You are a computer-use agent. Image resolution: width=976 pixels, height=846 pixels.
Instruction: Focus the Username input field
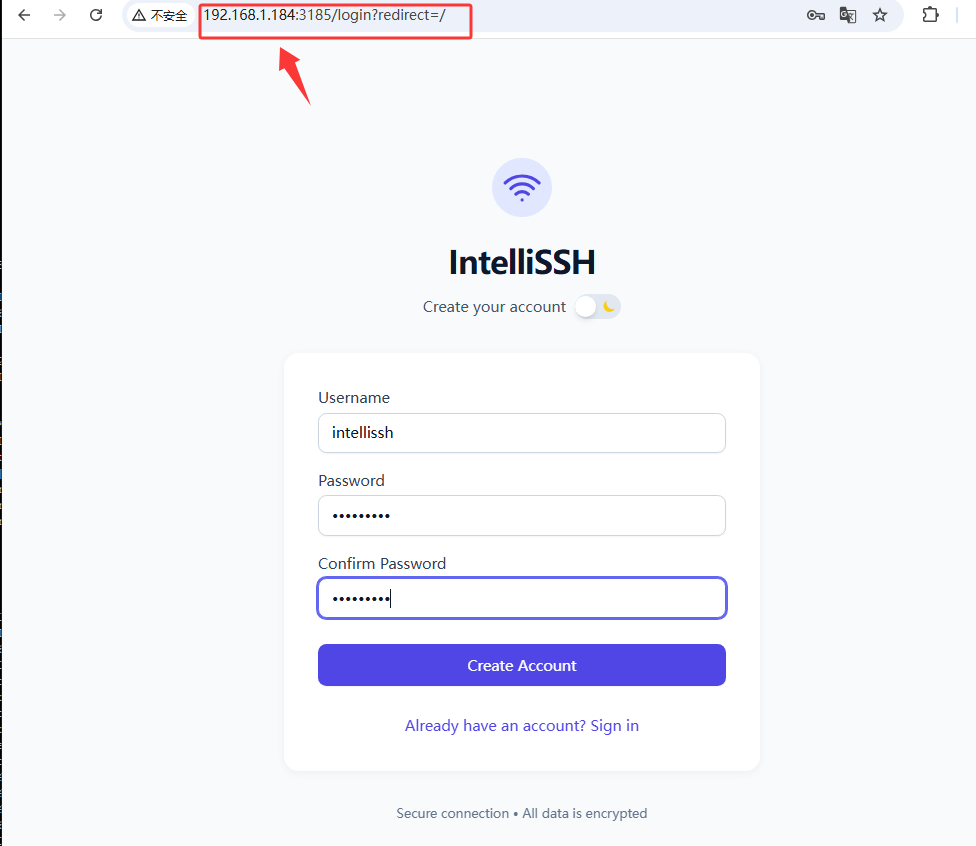coord(522,433)
